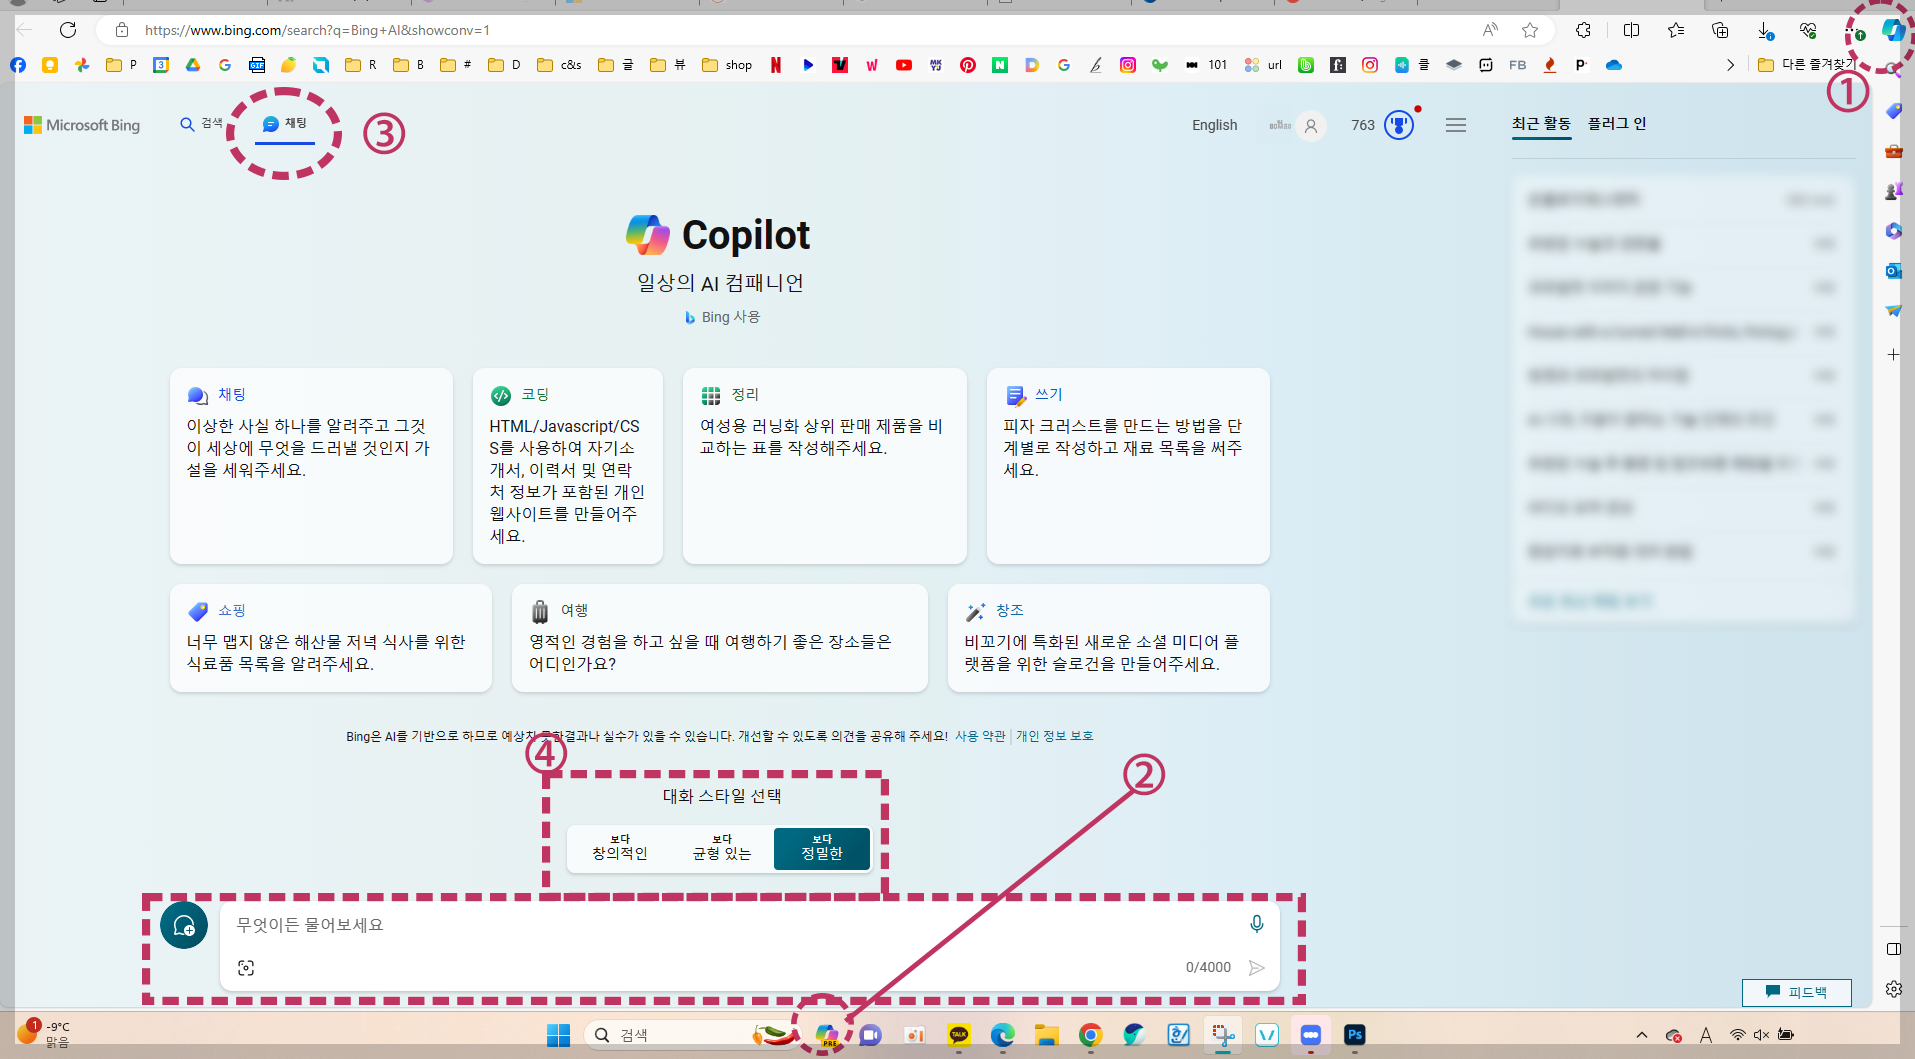Open the Bing hamburger menu
Image resolution: width=1915 pixels, height=1059 pixels.
pos(1456,125)
